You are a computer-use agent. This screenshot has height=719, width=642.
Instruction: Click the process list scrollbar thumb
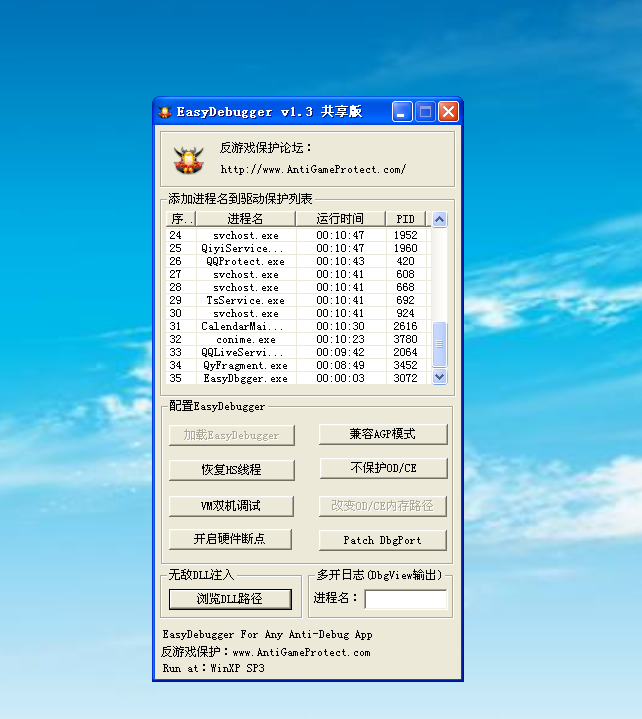click(439, 344)
